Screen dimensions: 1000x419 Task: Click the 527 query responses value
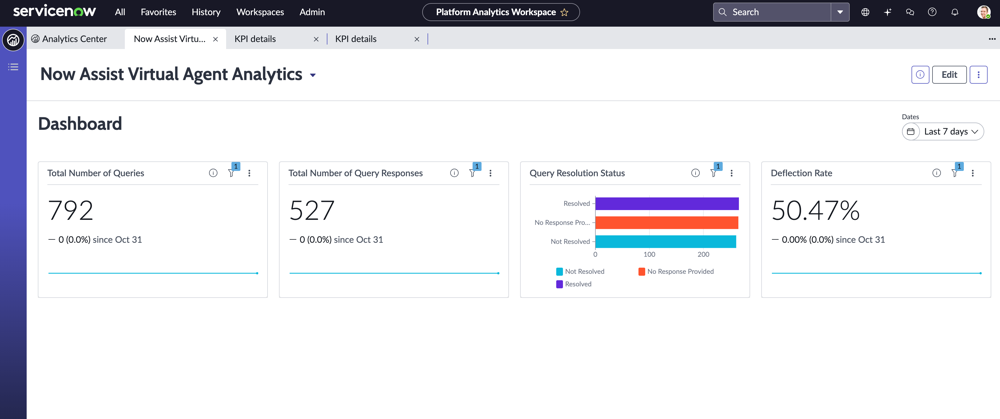tap(312, 211)
